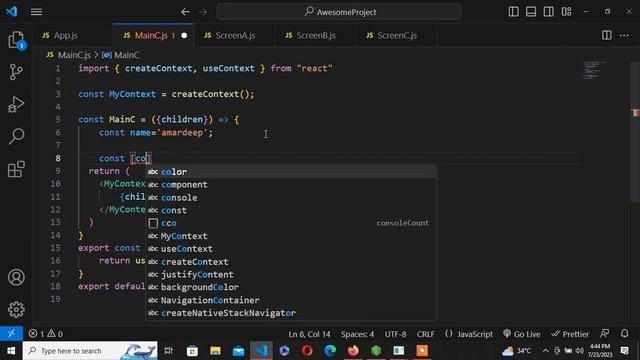Screen dimensions: 640x360
Task: Switch to the ScreenB.js tab
Action: click(316, 36)
